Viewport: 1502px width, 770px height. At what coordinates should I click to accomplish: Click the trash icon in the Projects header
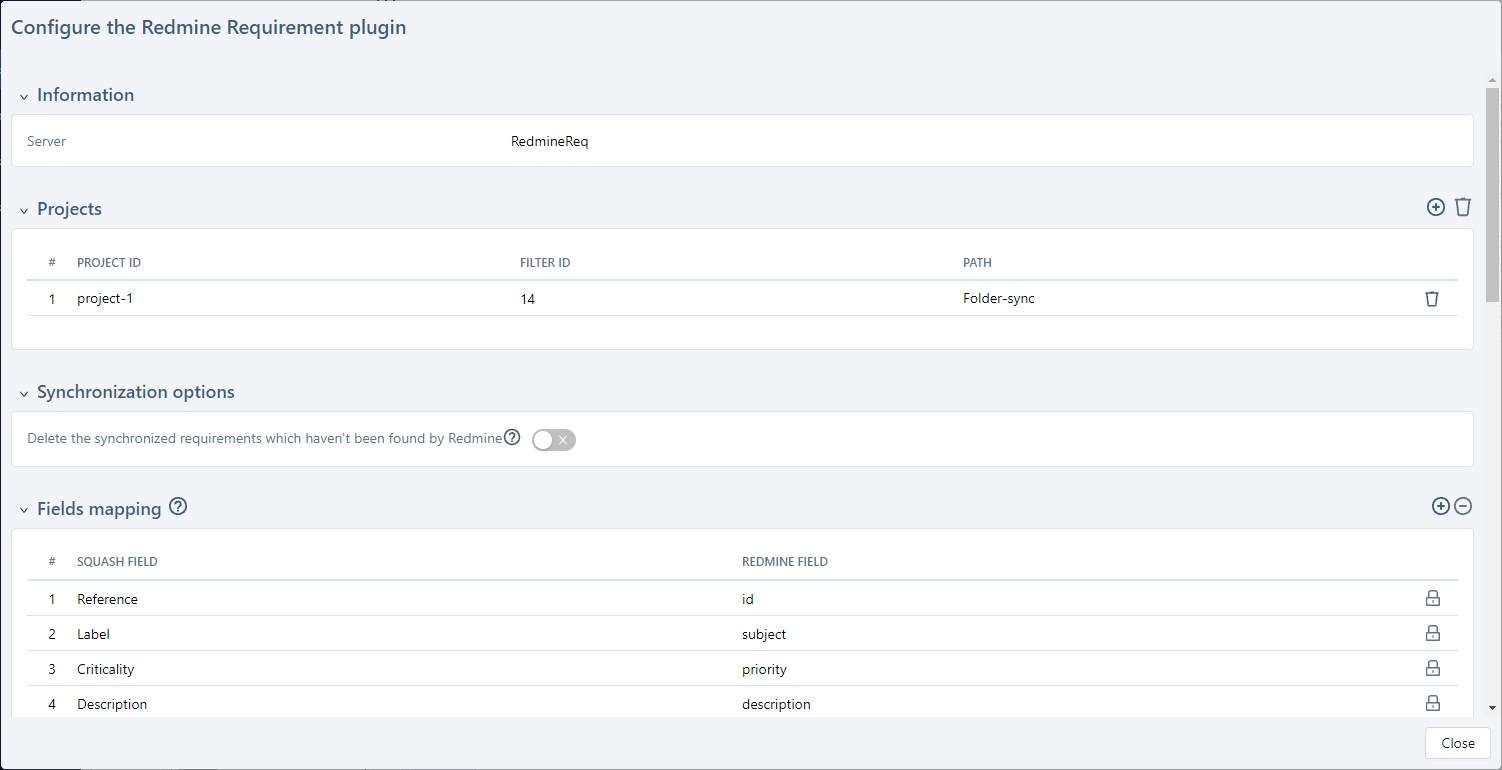pyautogui.click(x=1463, y=207)
